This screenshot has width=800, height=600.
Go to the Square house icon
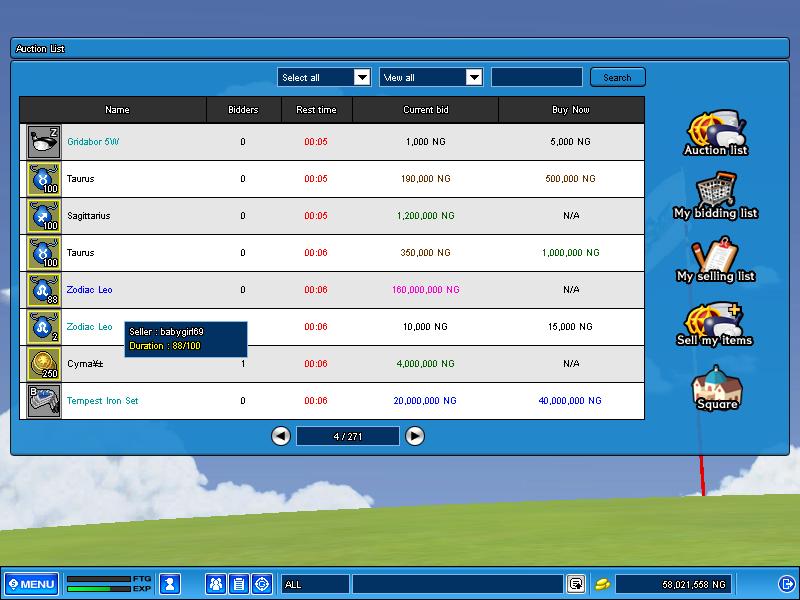(716, 386)
